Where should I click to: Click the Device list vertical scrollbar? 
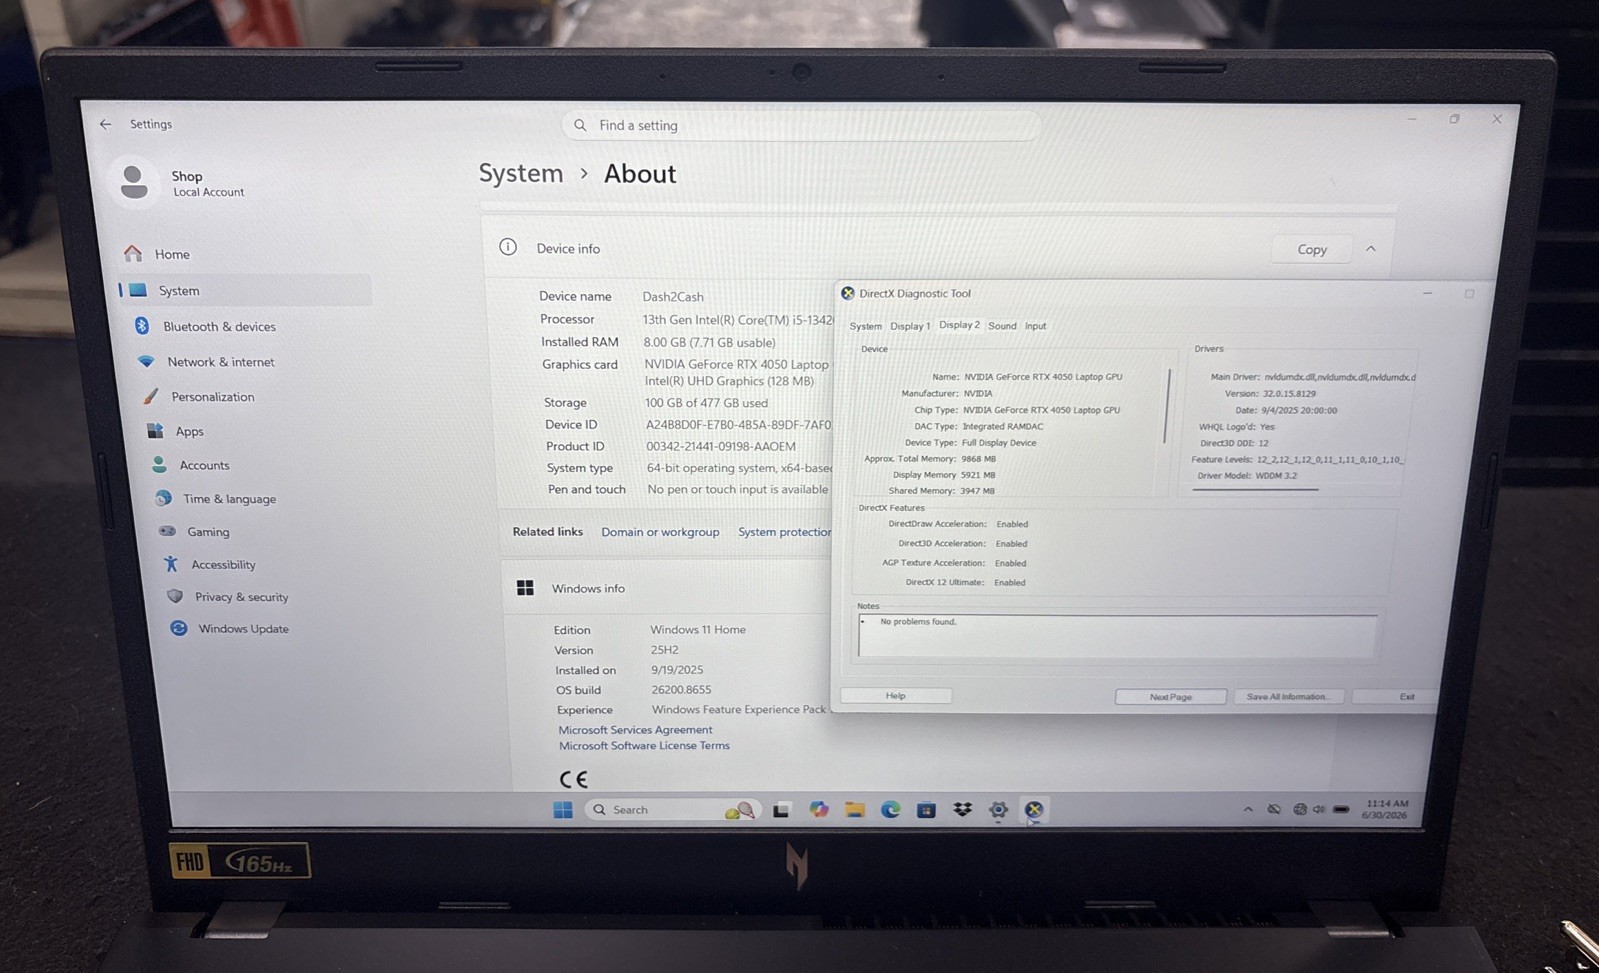pos(1167,407)
